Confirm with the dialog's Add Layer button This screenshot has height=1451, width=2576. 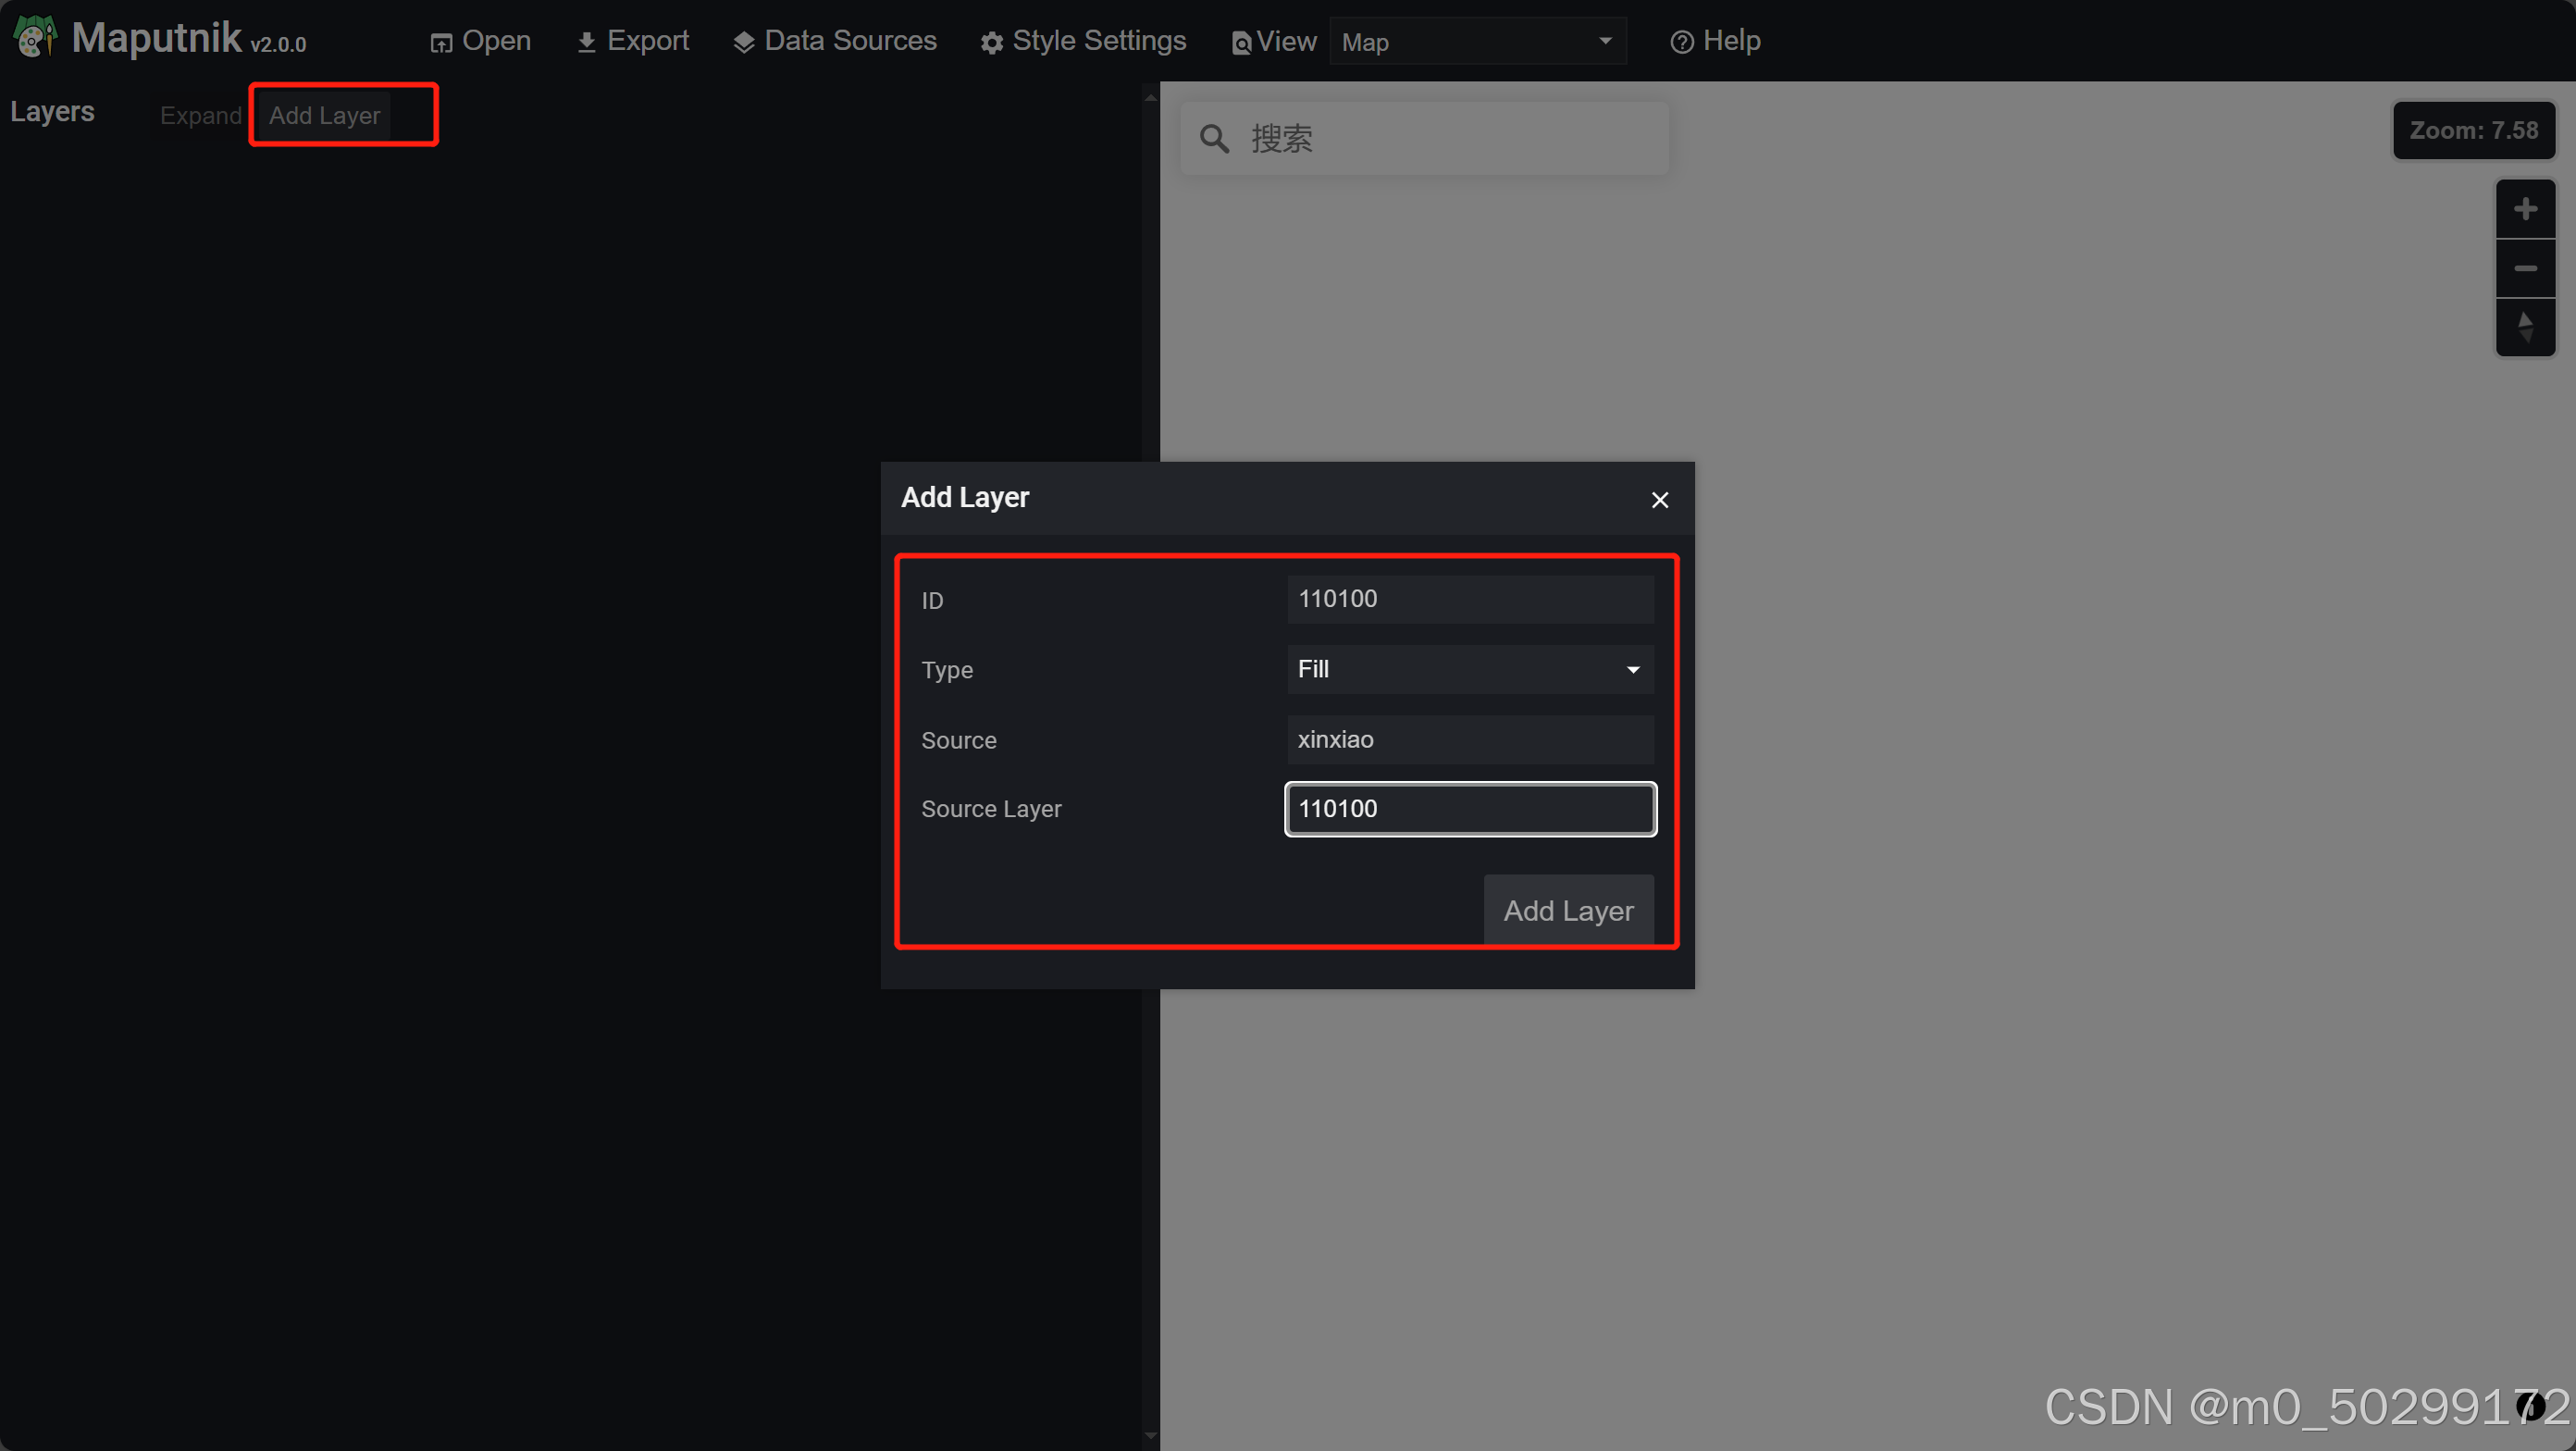(x=1567, y=910)
